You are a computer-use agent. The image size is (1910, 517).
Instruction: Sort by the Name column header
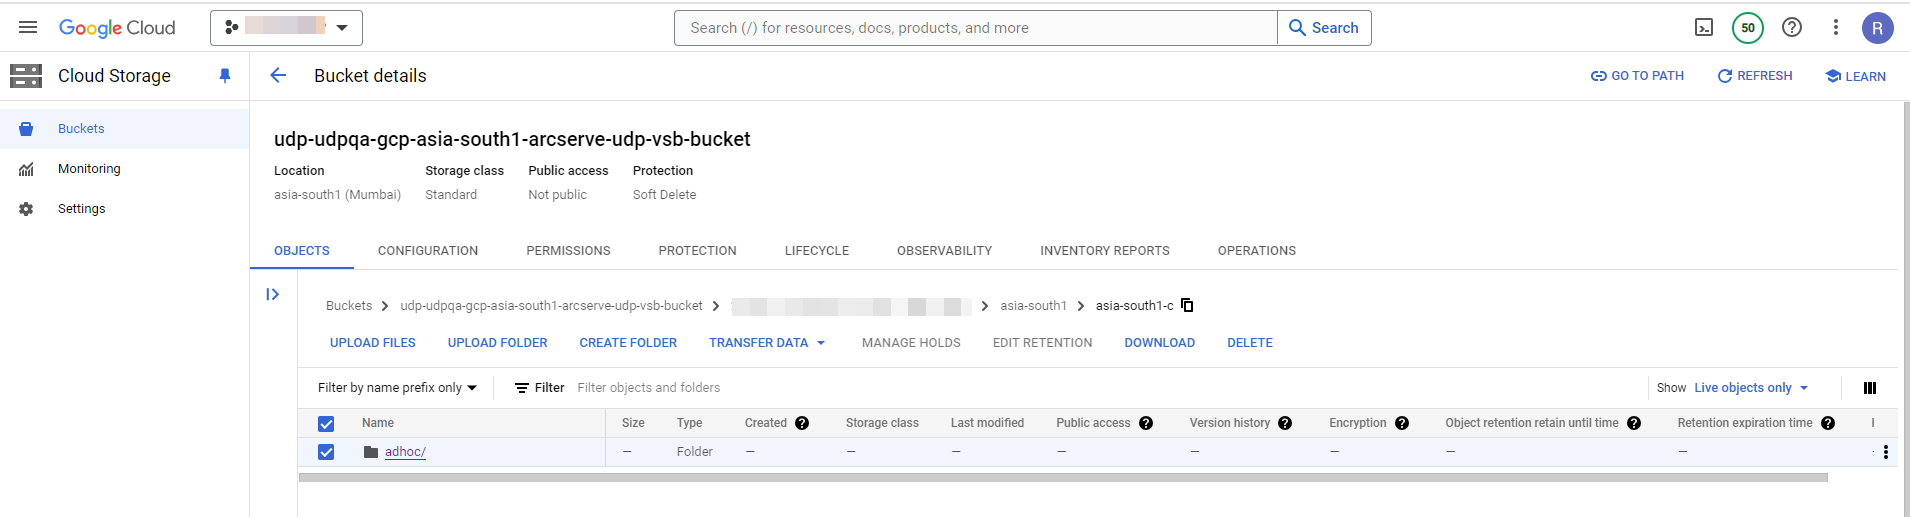378,423
